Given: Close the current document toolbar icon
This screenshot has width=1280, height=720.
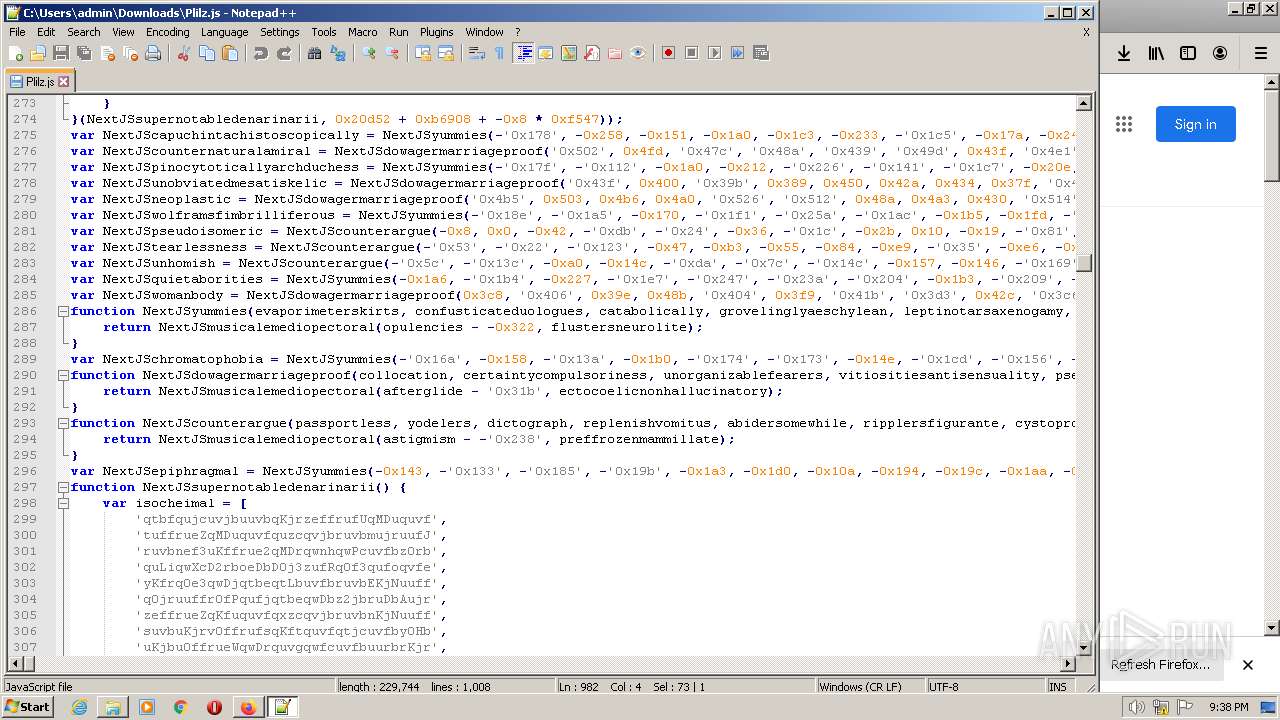Looking at the screenshot, I should 107,53.
